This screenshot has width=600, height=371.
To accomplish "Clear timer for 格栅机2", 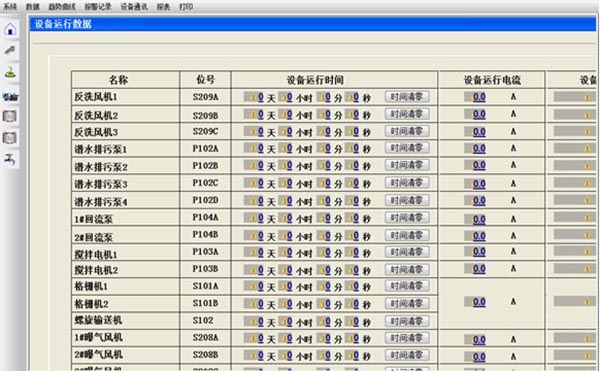I will pyautogui.click(x=407, y=304).
